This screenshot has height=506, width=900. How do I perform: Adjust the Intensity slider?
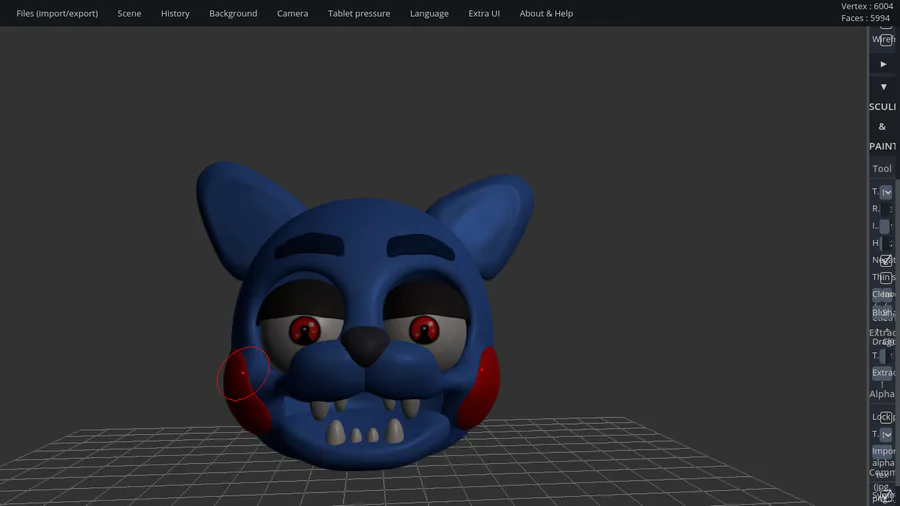point(886,226)
